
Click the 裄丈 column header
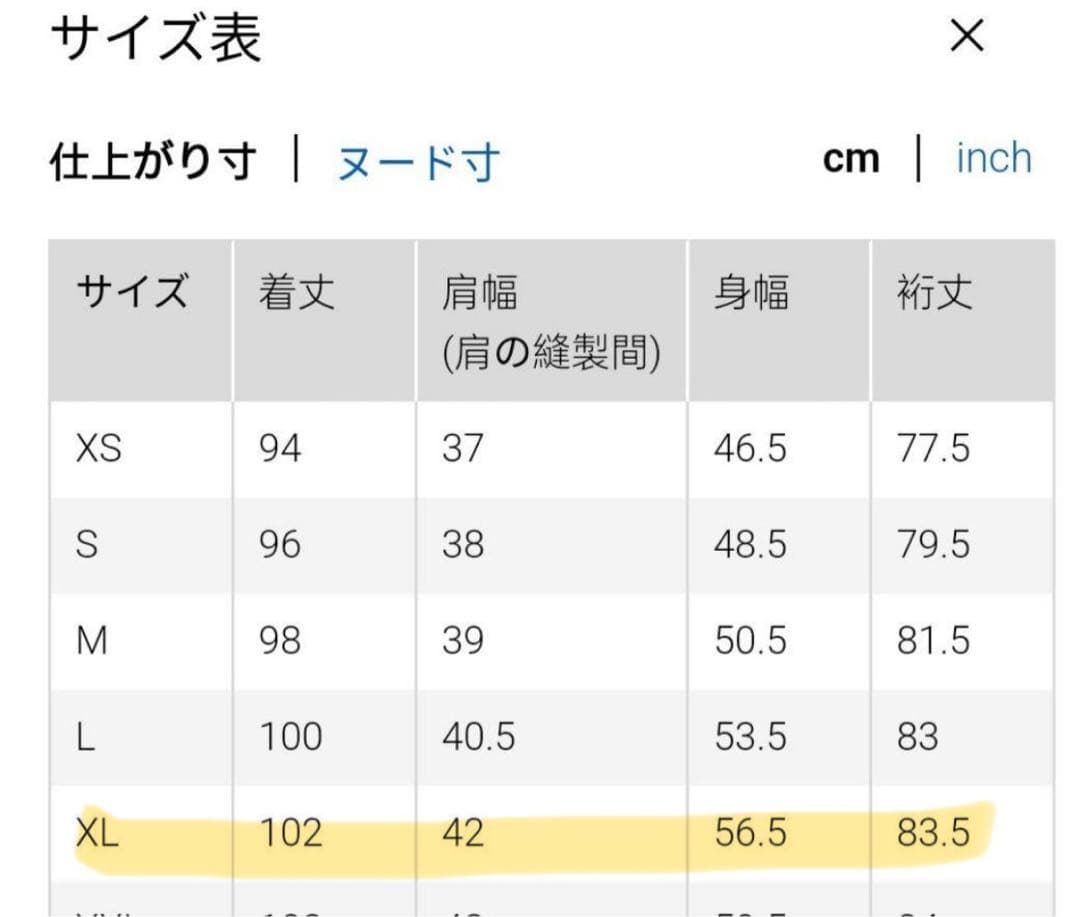pos(933,291)
